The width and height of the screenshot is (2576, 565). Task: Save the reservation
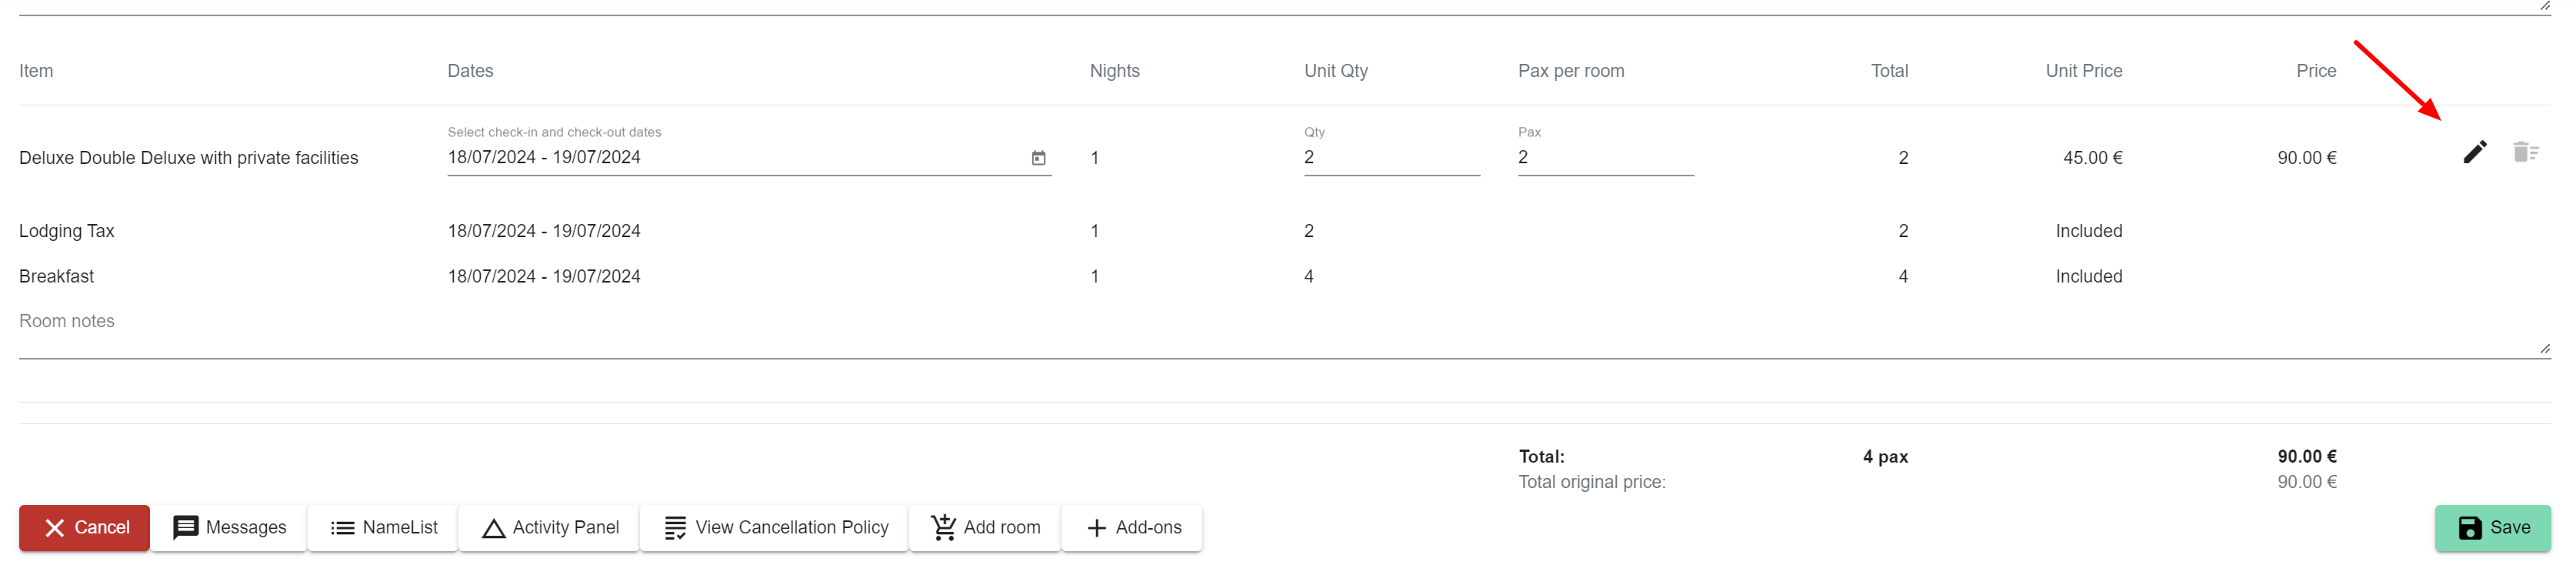(x=2492, y=528)
